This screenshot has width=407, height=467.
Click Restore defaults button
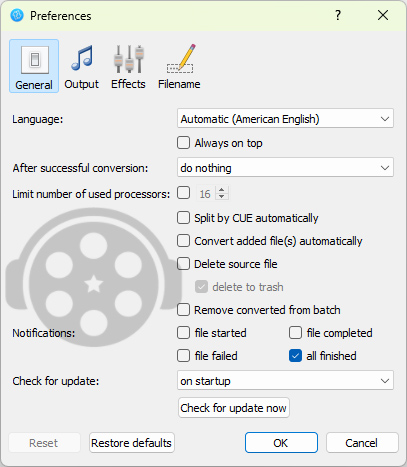tap(132, 443)
